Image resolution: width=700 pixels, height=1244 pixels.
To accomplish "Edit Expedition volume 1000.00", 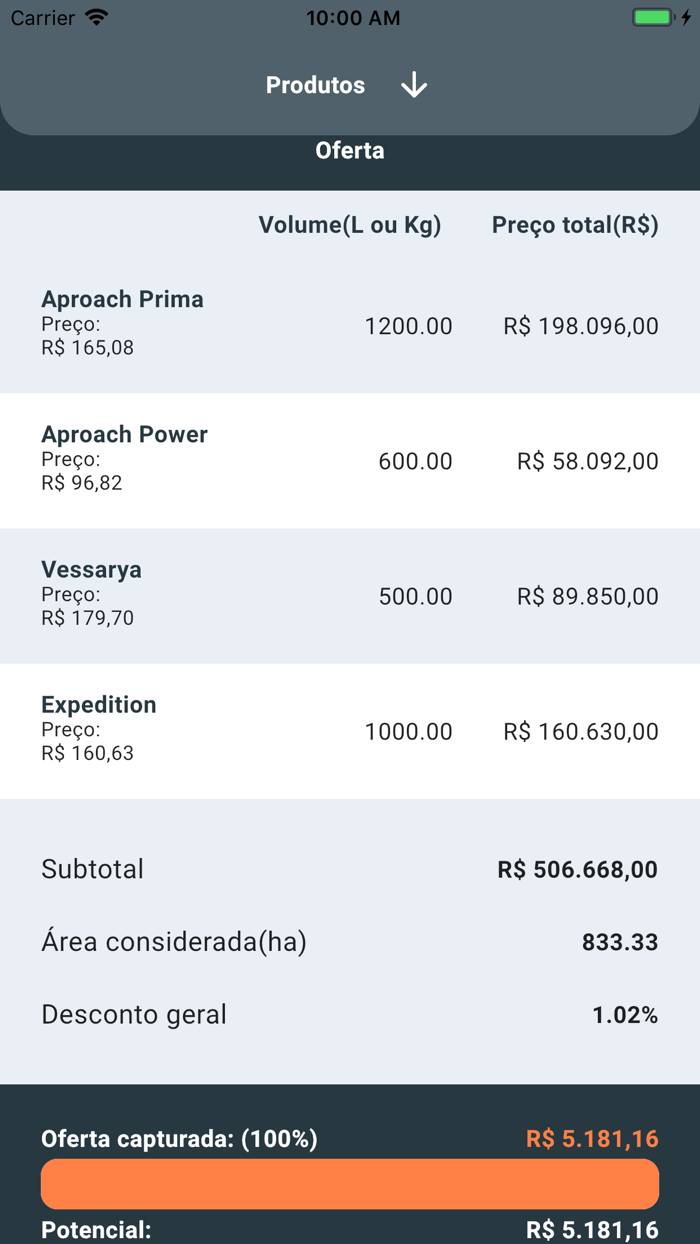I will click(x=408, y=731).
